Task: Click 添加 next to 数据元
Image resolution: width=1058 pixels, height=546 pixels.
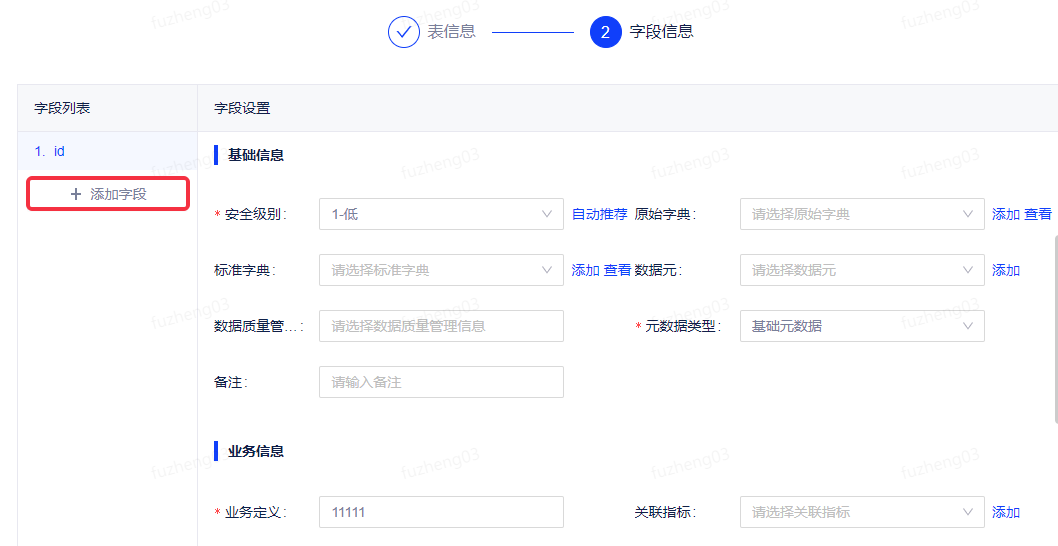Action: coord(1005,270)
